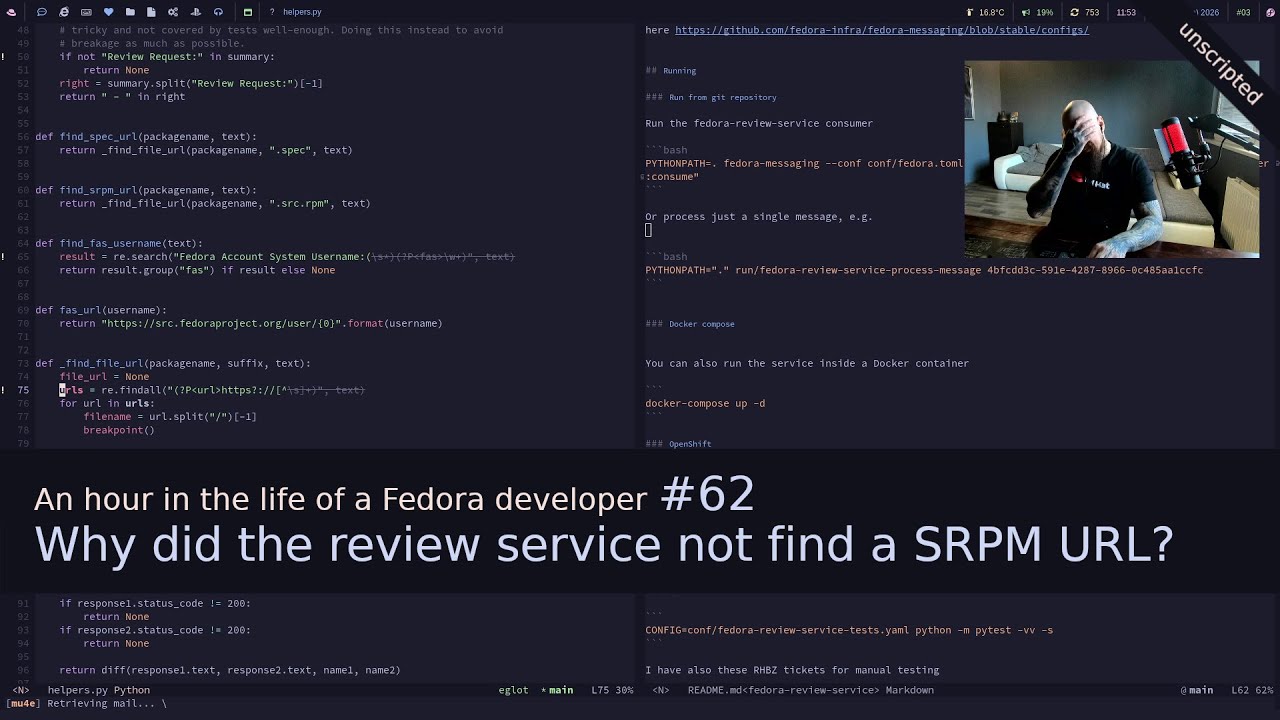
Task: Click the 'CONFIG=conf/fedora-review-service-tests.yaml' command line
Action: (x=849, y=630)
